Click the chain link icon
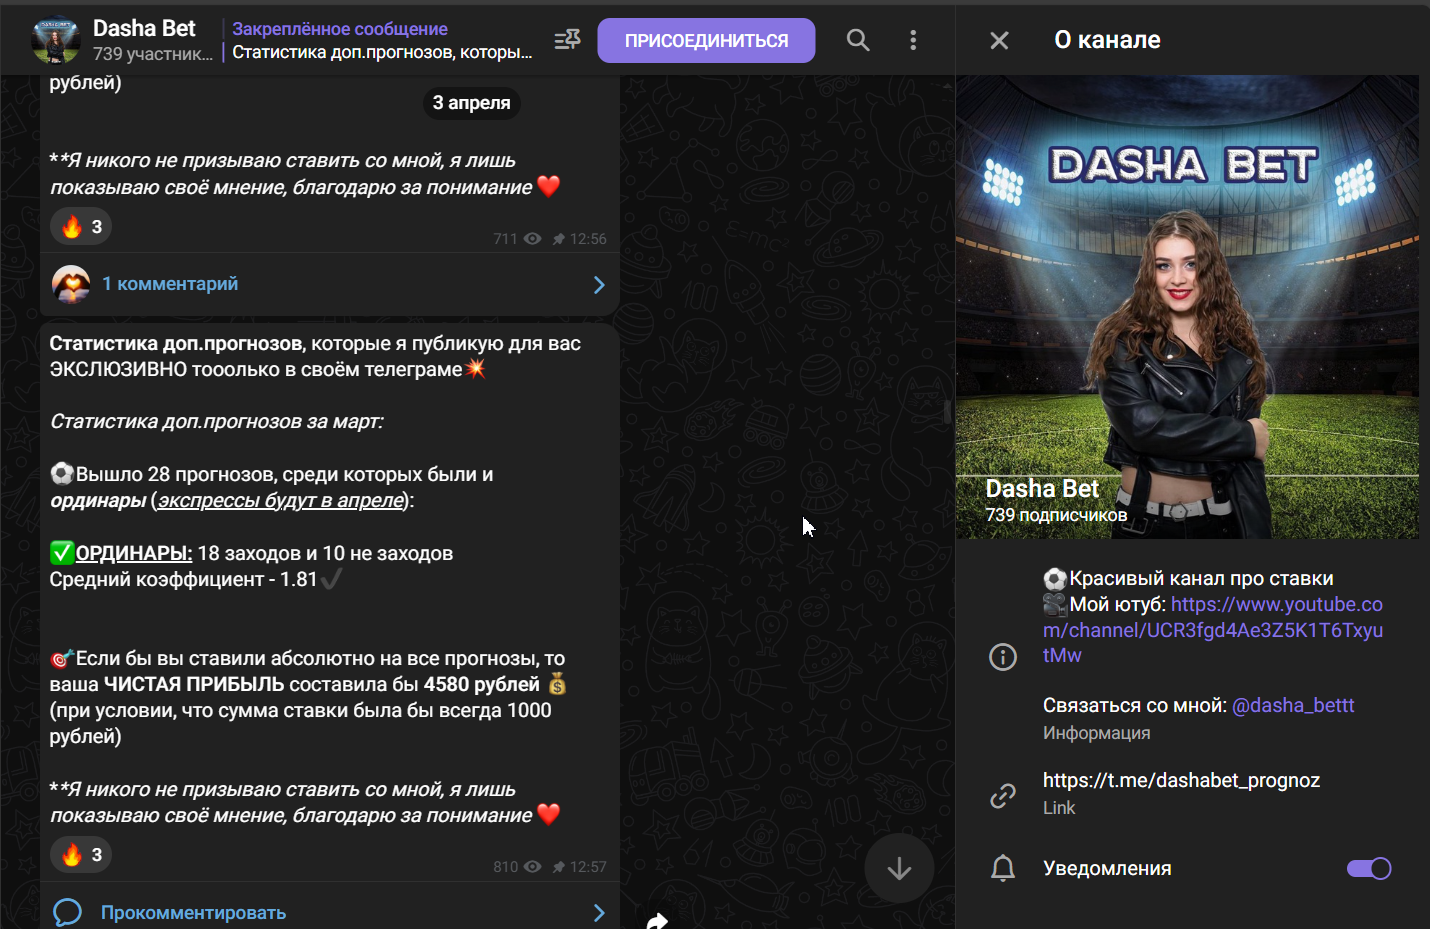1430x929 pixels. (1003, 795)
